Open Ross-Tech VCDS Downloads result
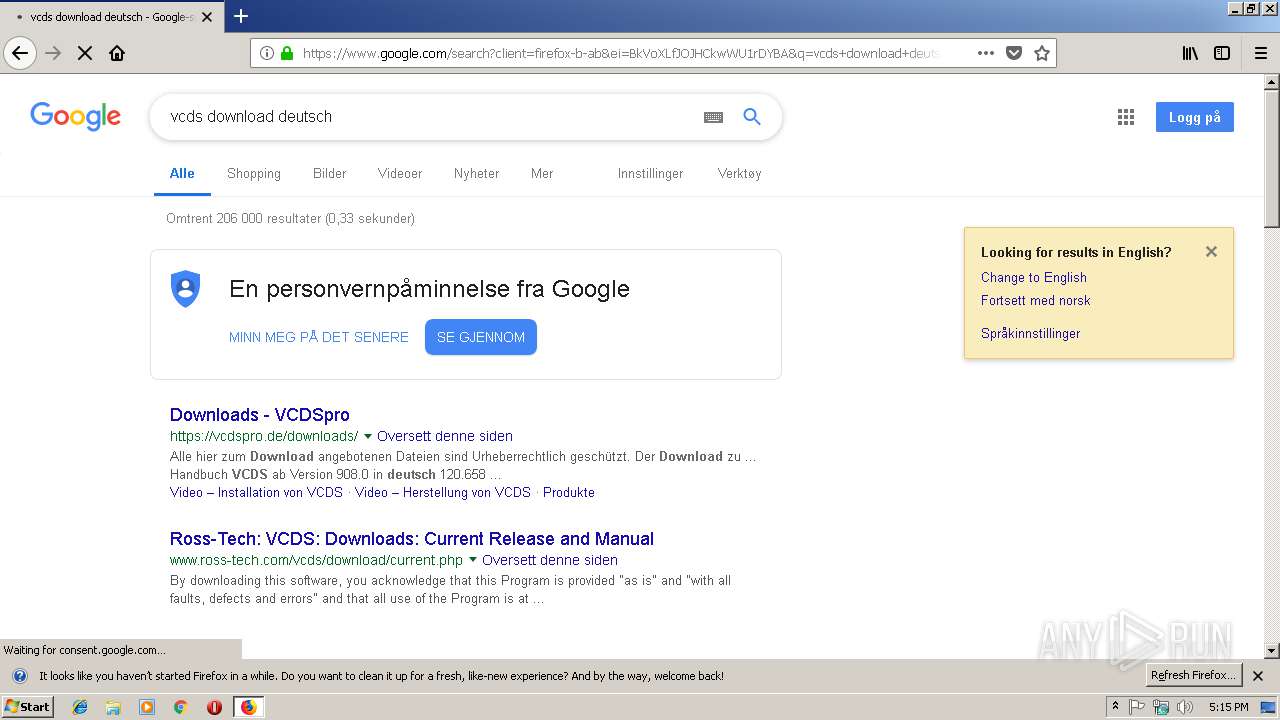Image resolution: width=1280 pixels, height=720 pixels. [x=412, y=539]
